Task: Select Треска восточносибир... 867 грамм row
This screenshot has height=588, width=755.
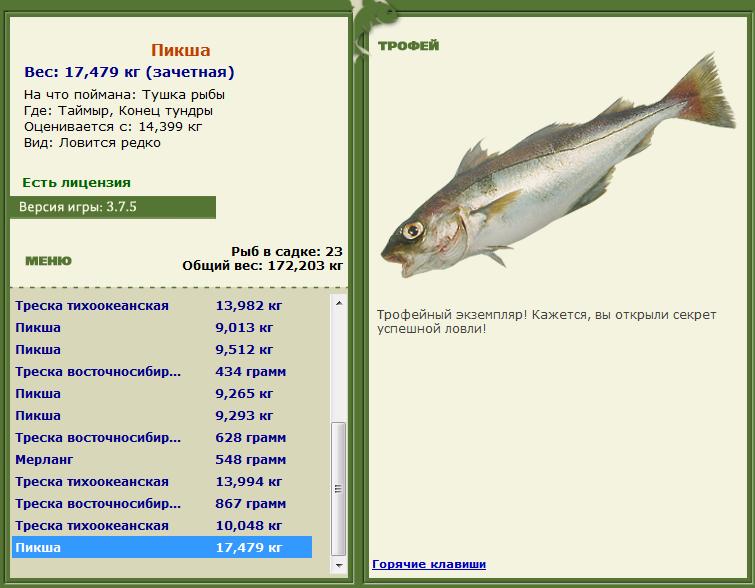Action: pyautogui.click(x=162, y=504)
